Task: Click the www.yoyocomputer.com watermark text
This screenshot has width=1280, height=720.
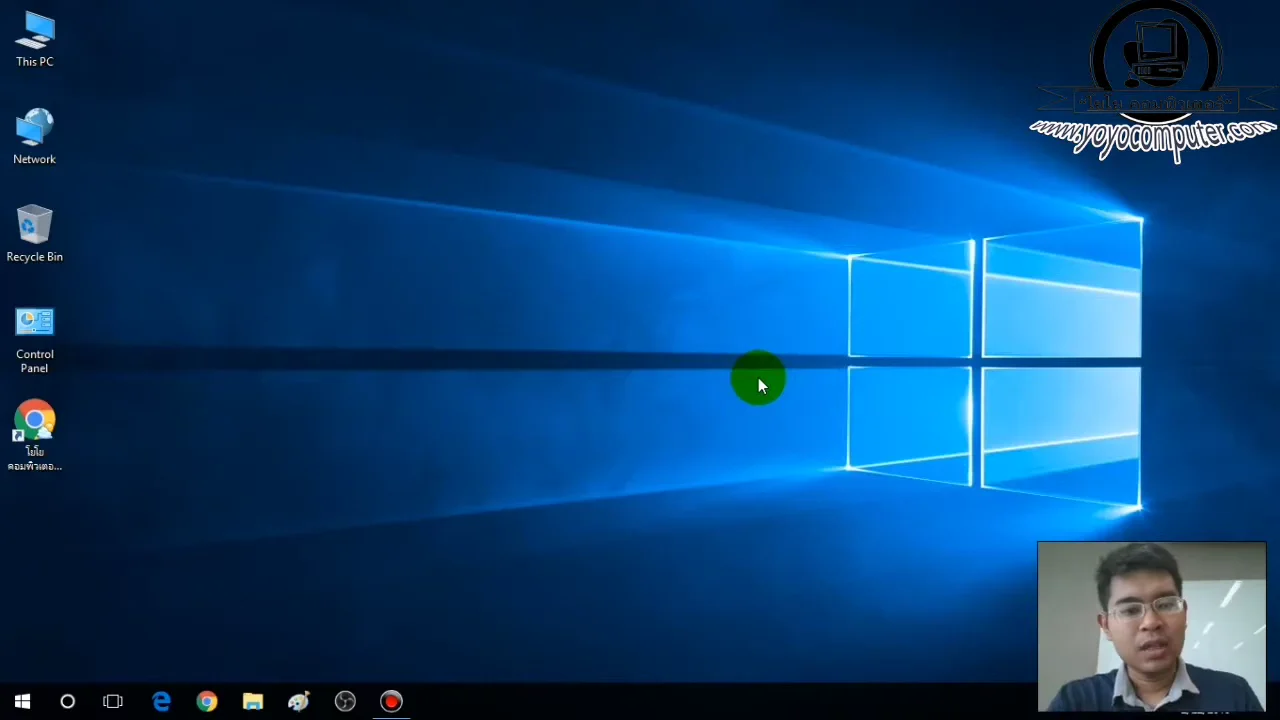Action: point(1152,135)
